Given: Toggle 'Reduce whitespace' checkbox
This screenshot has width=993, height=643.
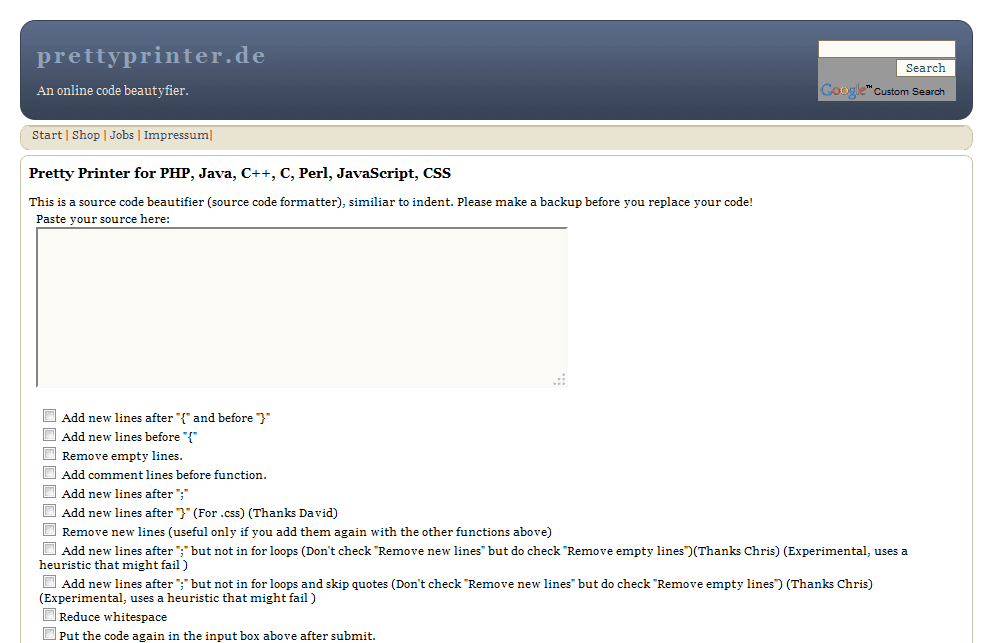Looking at the screenshot, I should pos(49,614).
